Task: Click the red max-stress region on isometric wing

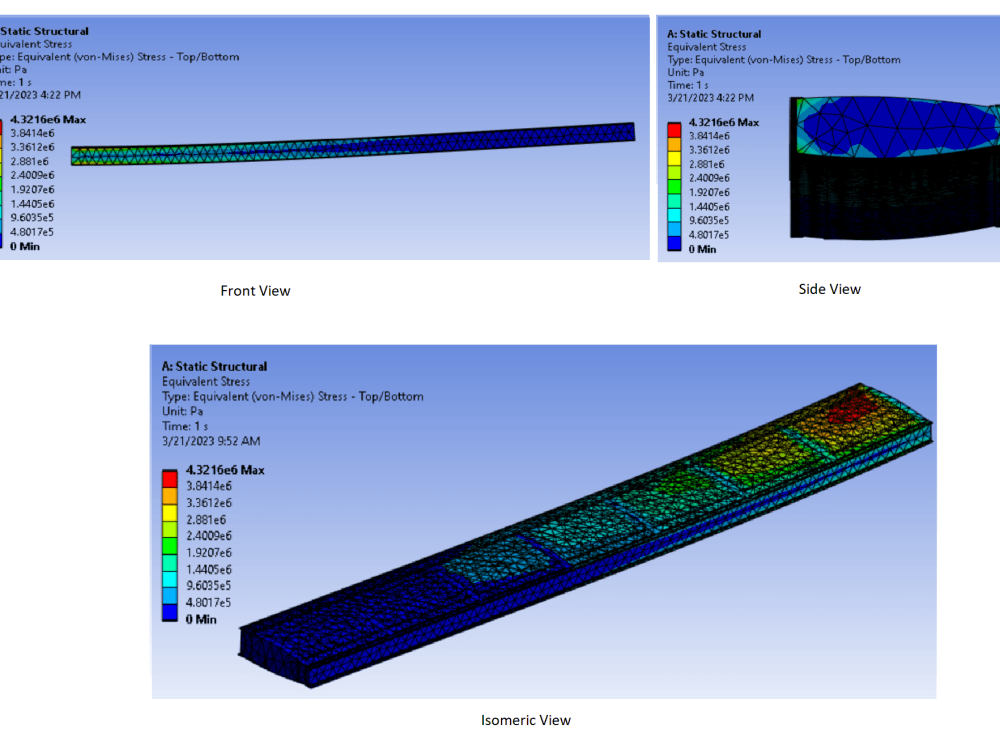Action: click(852, 408)
